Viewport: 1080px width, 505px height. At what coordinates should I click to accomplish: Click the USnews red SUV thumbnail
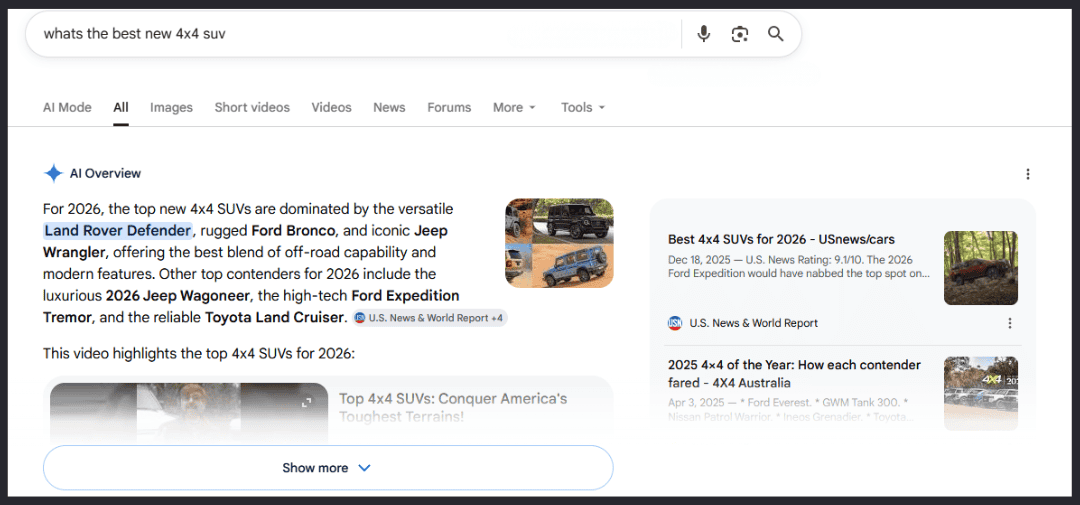pos(981,268)
